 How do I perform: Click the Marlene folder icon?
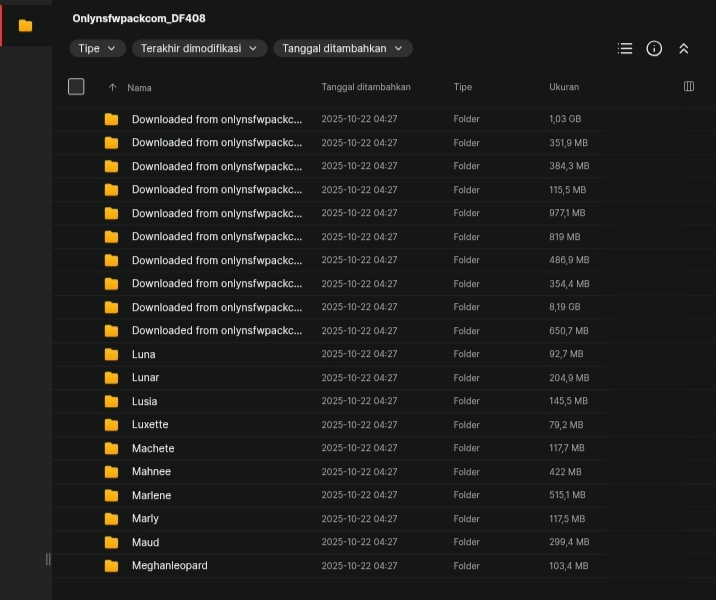[111, 495]
